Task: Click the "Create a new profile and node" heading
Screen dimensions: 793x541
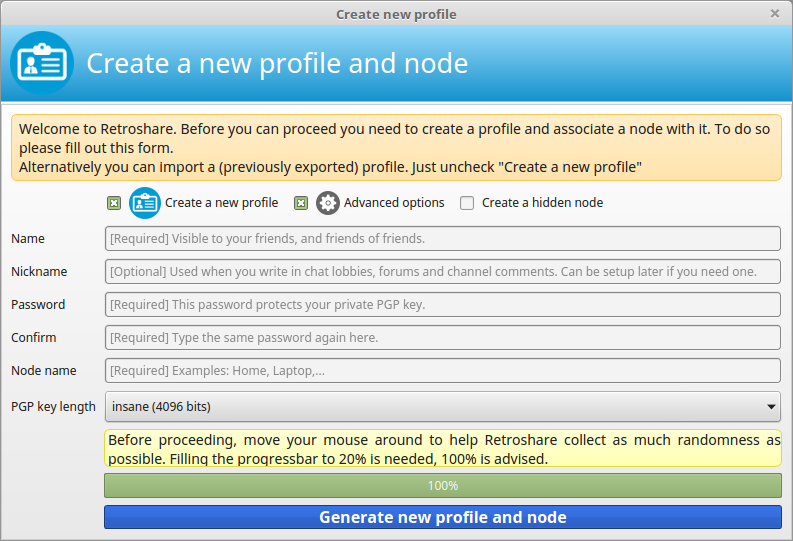Action: (277, 64)
